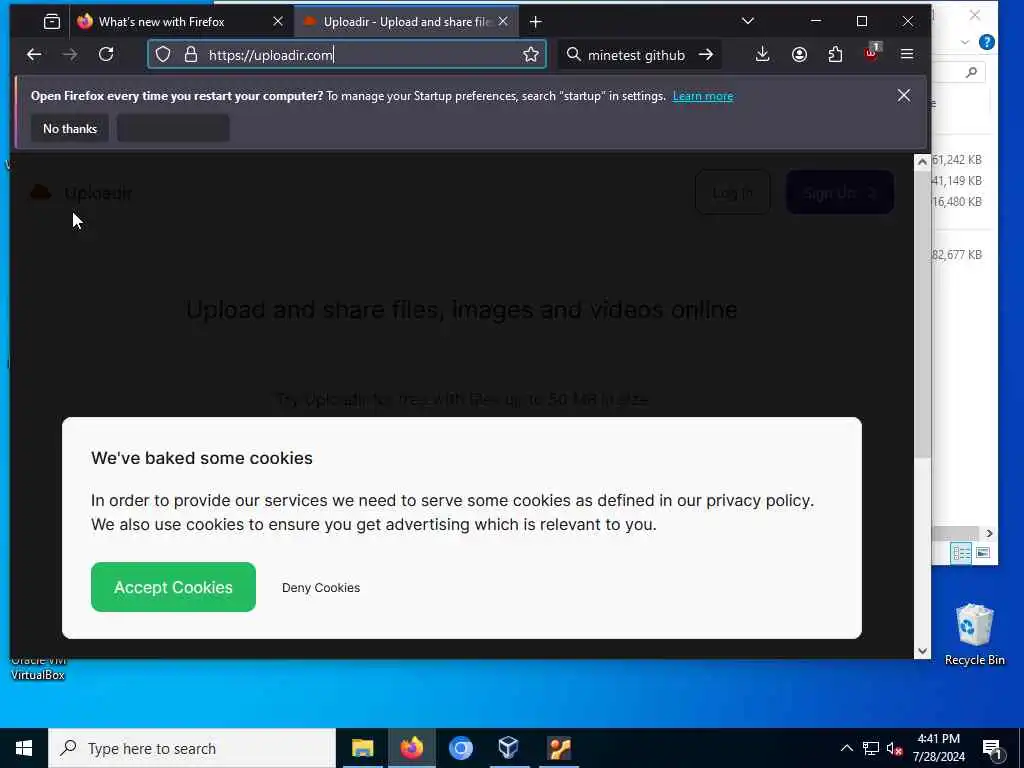Dismiss the startup notification bar
This screenshot has width=1024, height=768.
click(x=904, y=95)
